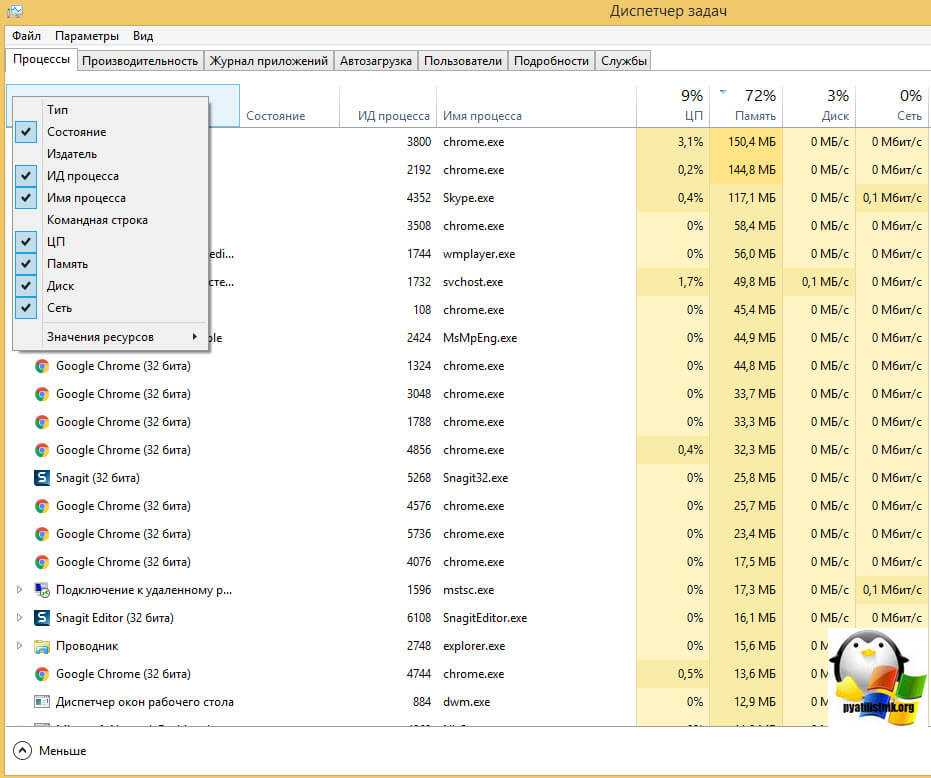931x778 pixels.
Task: Click Chrome icon for process 1324
Action: tap(42, 366)
